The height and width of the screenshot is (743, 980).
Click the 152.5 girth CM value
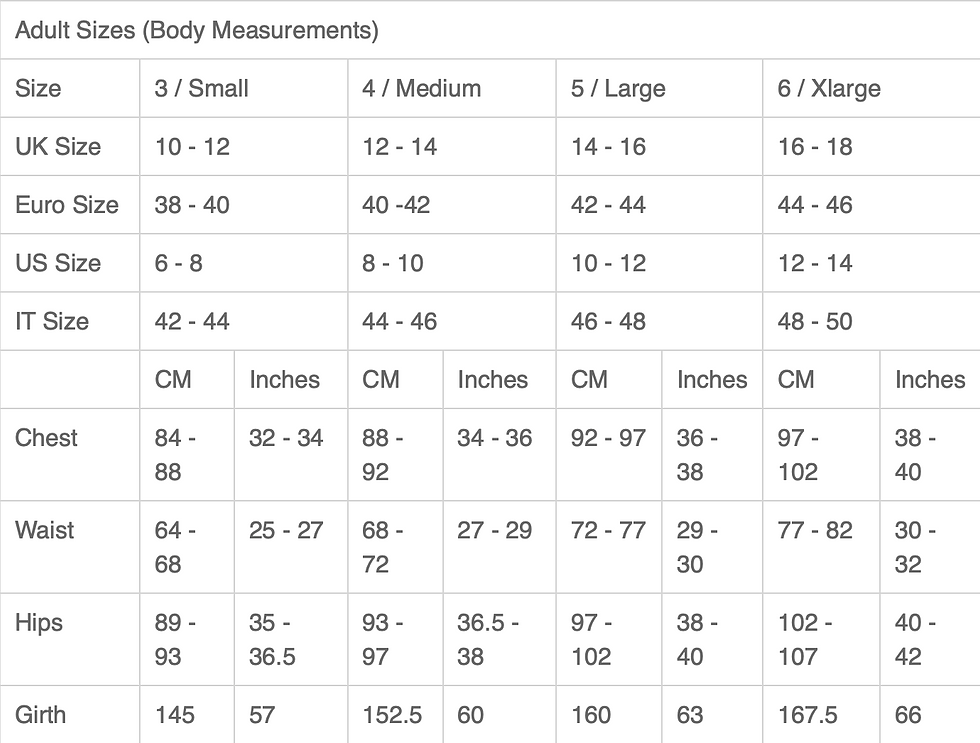[x=392, y=714]
